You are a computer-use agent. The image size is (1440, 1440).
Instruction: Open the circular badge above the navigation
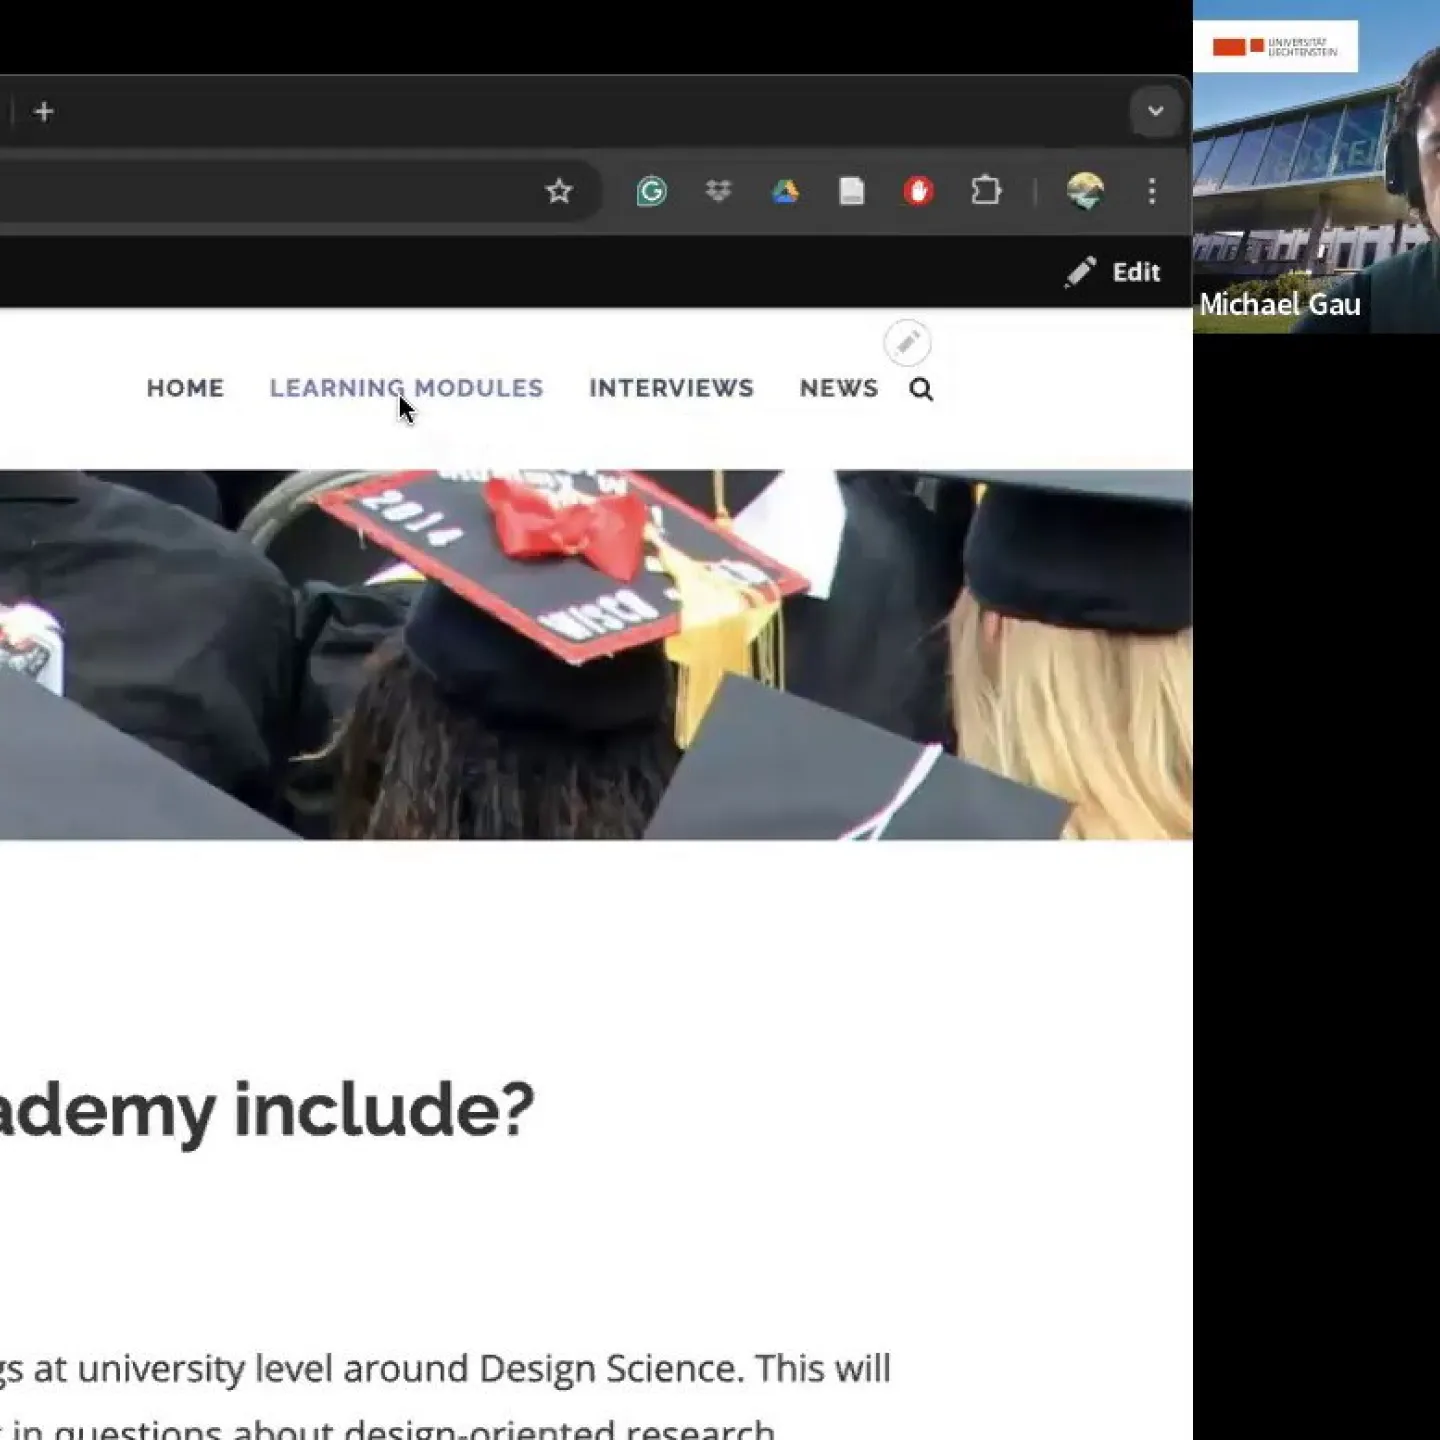[x=908, y=344]
